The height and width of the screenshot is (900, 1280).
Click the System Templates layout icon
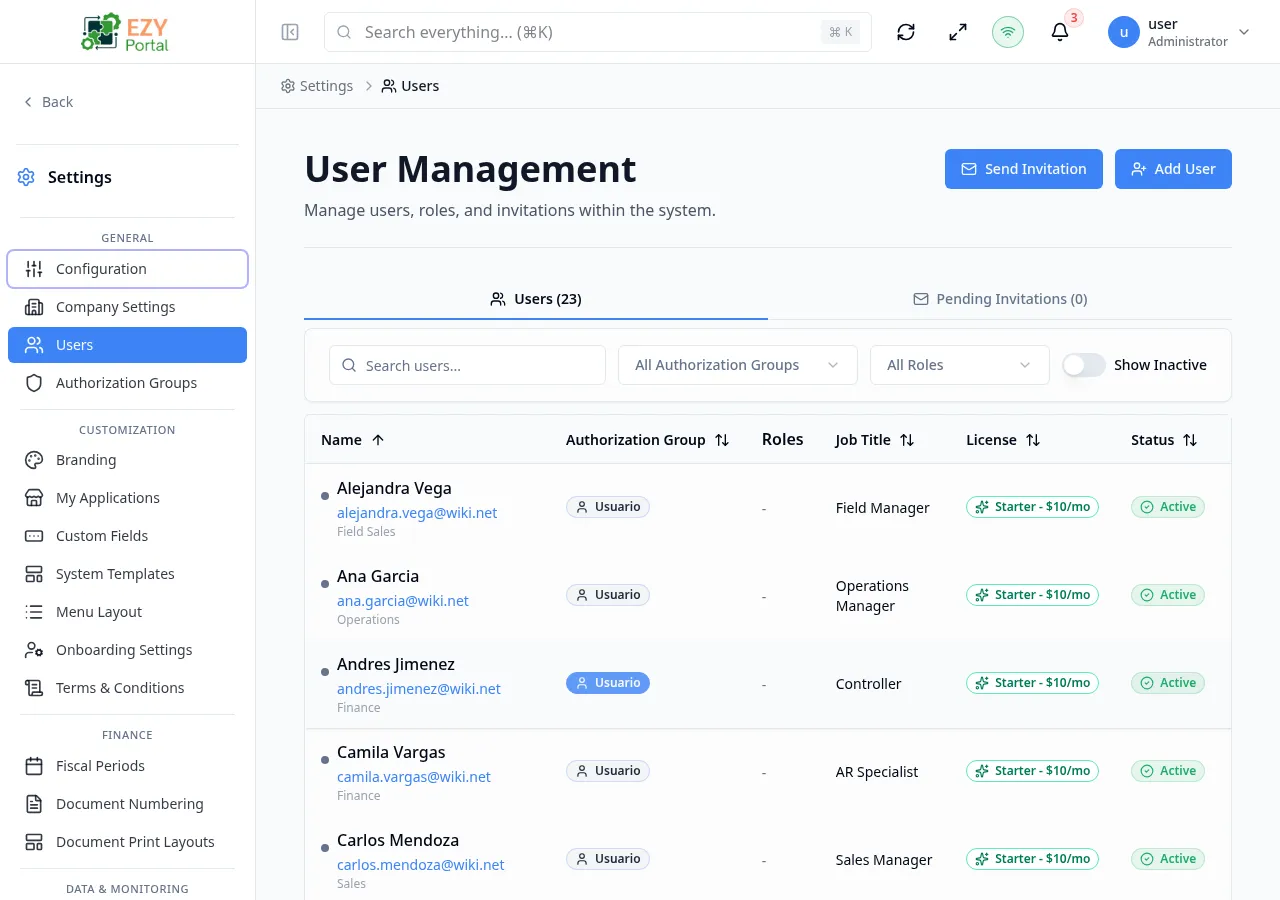coord(34,574)
